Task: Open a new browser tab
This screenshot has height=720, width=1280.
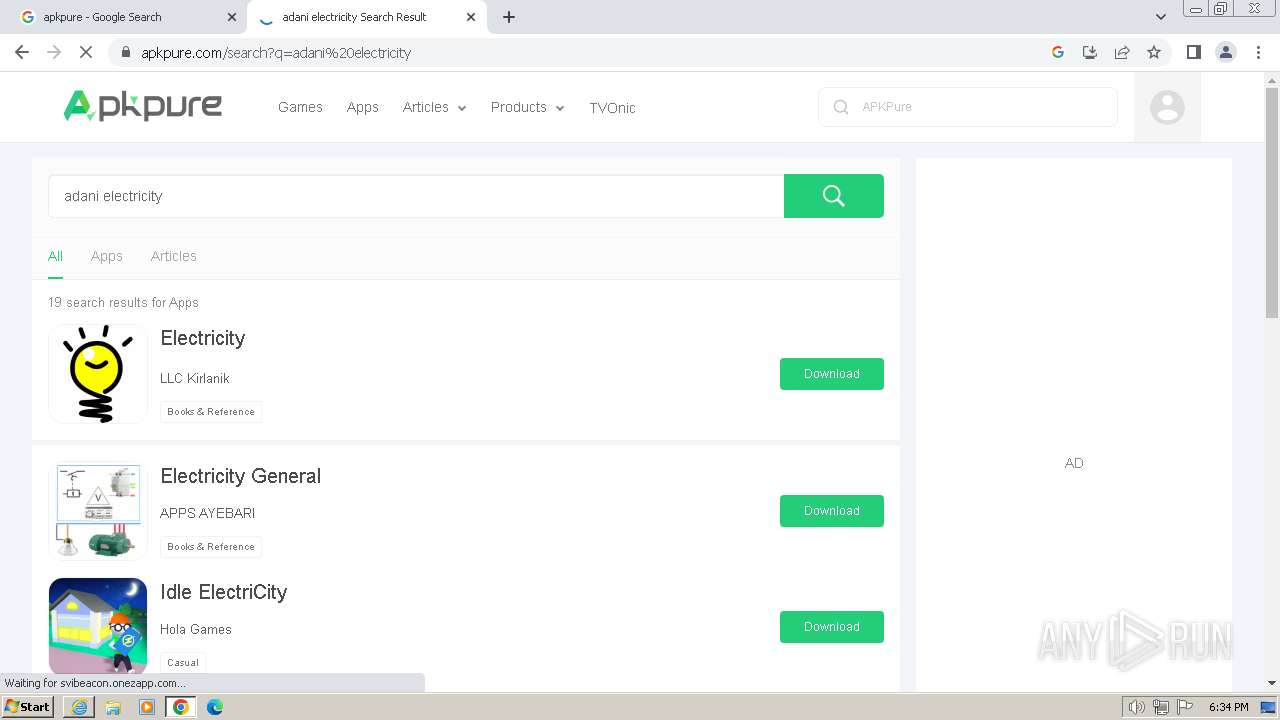Action: 509,17
